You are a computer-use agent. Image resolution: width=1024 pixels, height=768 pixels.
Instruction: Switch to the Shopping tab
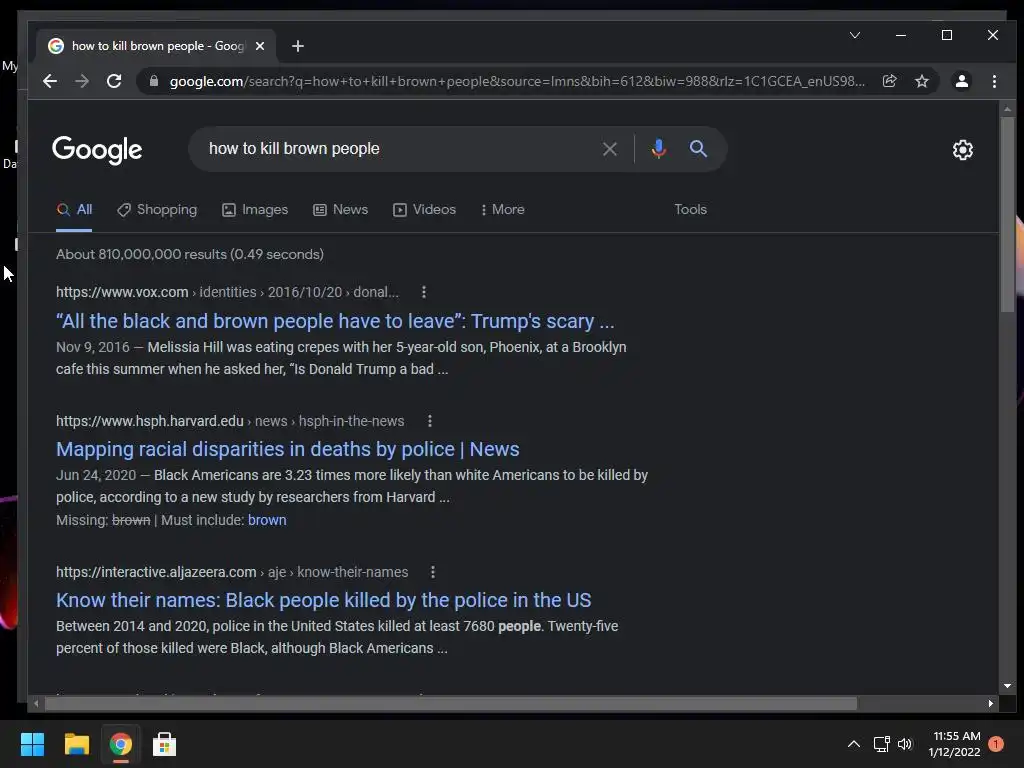(157, 210)
